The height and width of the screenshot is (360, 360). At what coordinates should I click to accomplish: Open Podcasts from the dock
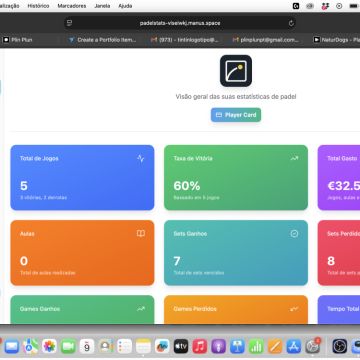[x=219, y=347]
